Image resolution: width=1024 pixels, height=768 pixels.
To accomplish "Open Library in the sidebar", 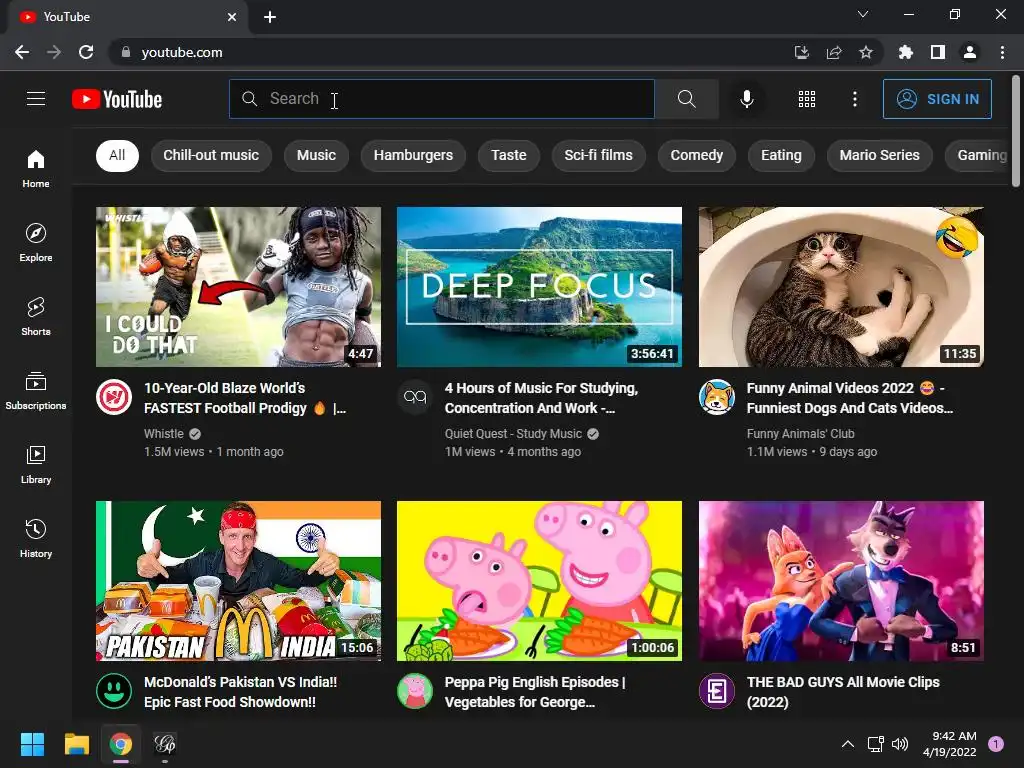I will coord(36,464).
